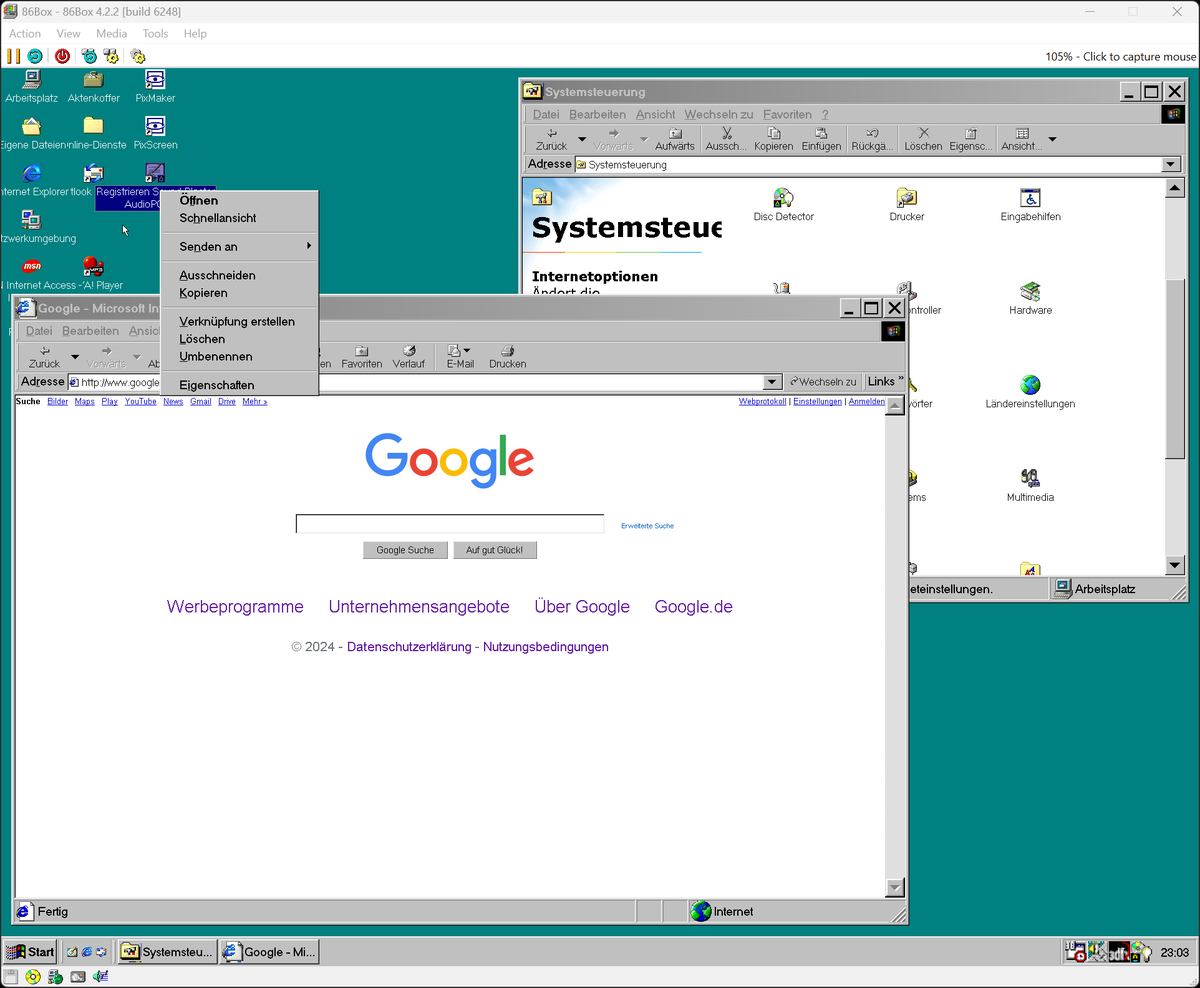This screenshot has width=1200, height=988.
Task: Click Erweiterte Suche link
Action: pyautogui.click(x=647, y=525)
